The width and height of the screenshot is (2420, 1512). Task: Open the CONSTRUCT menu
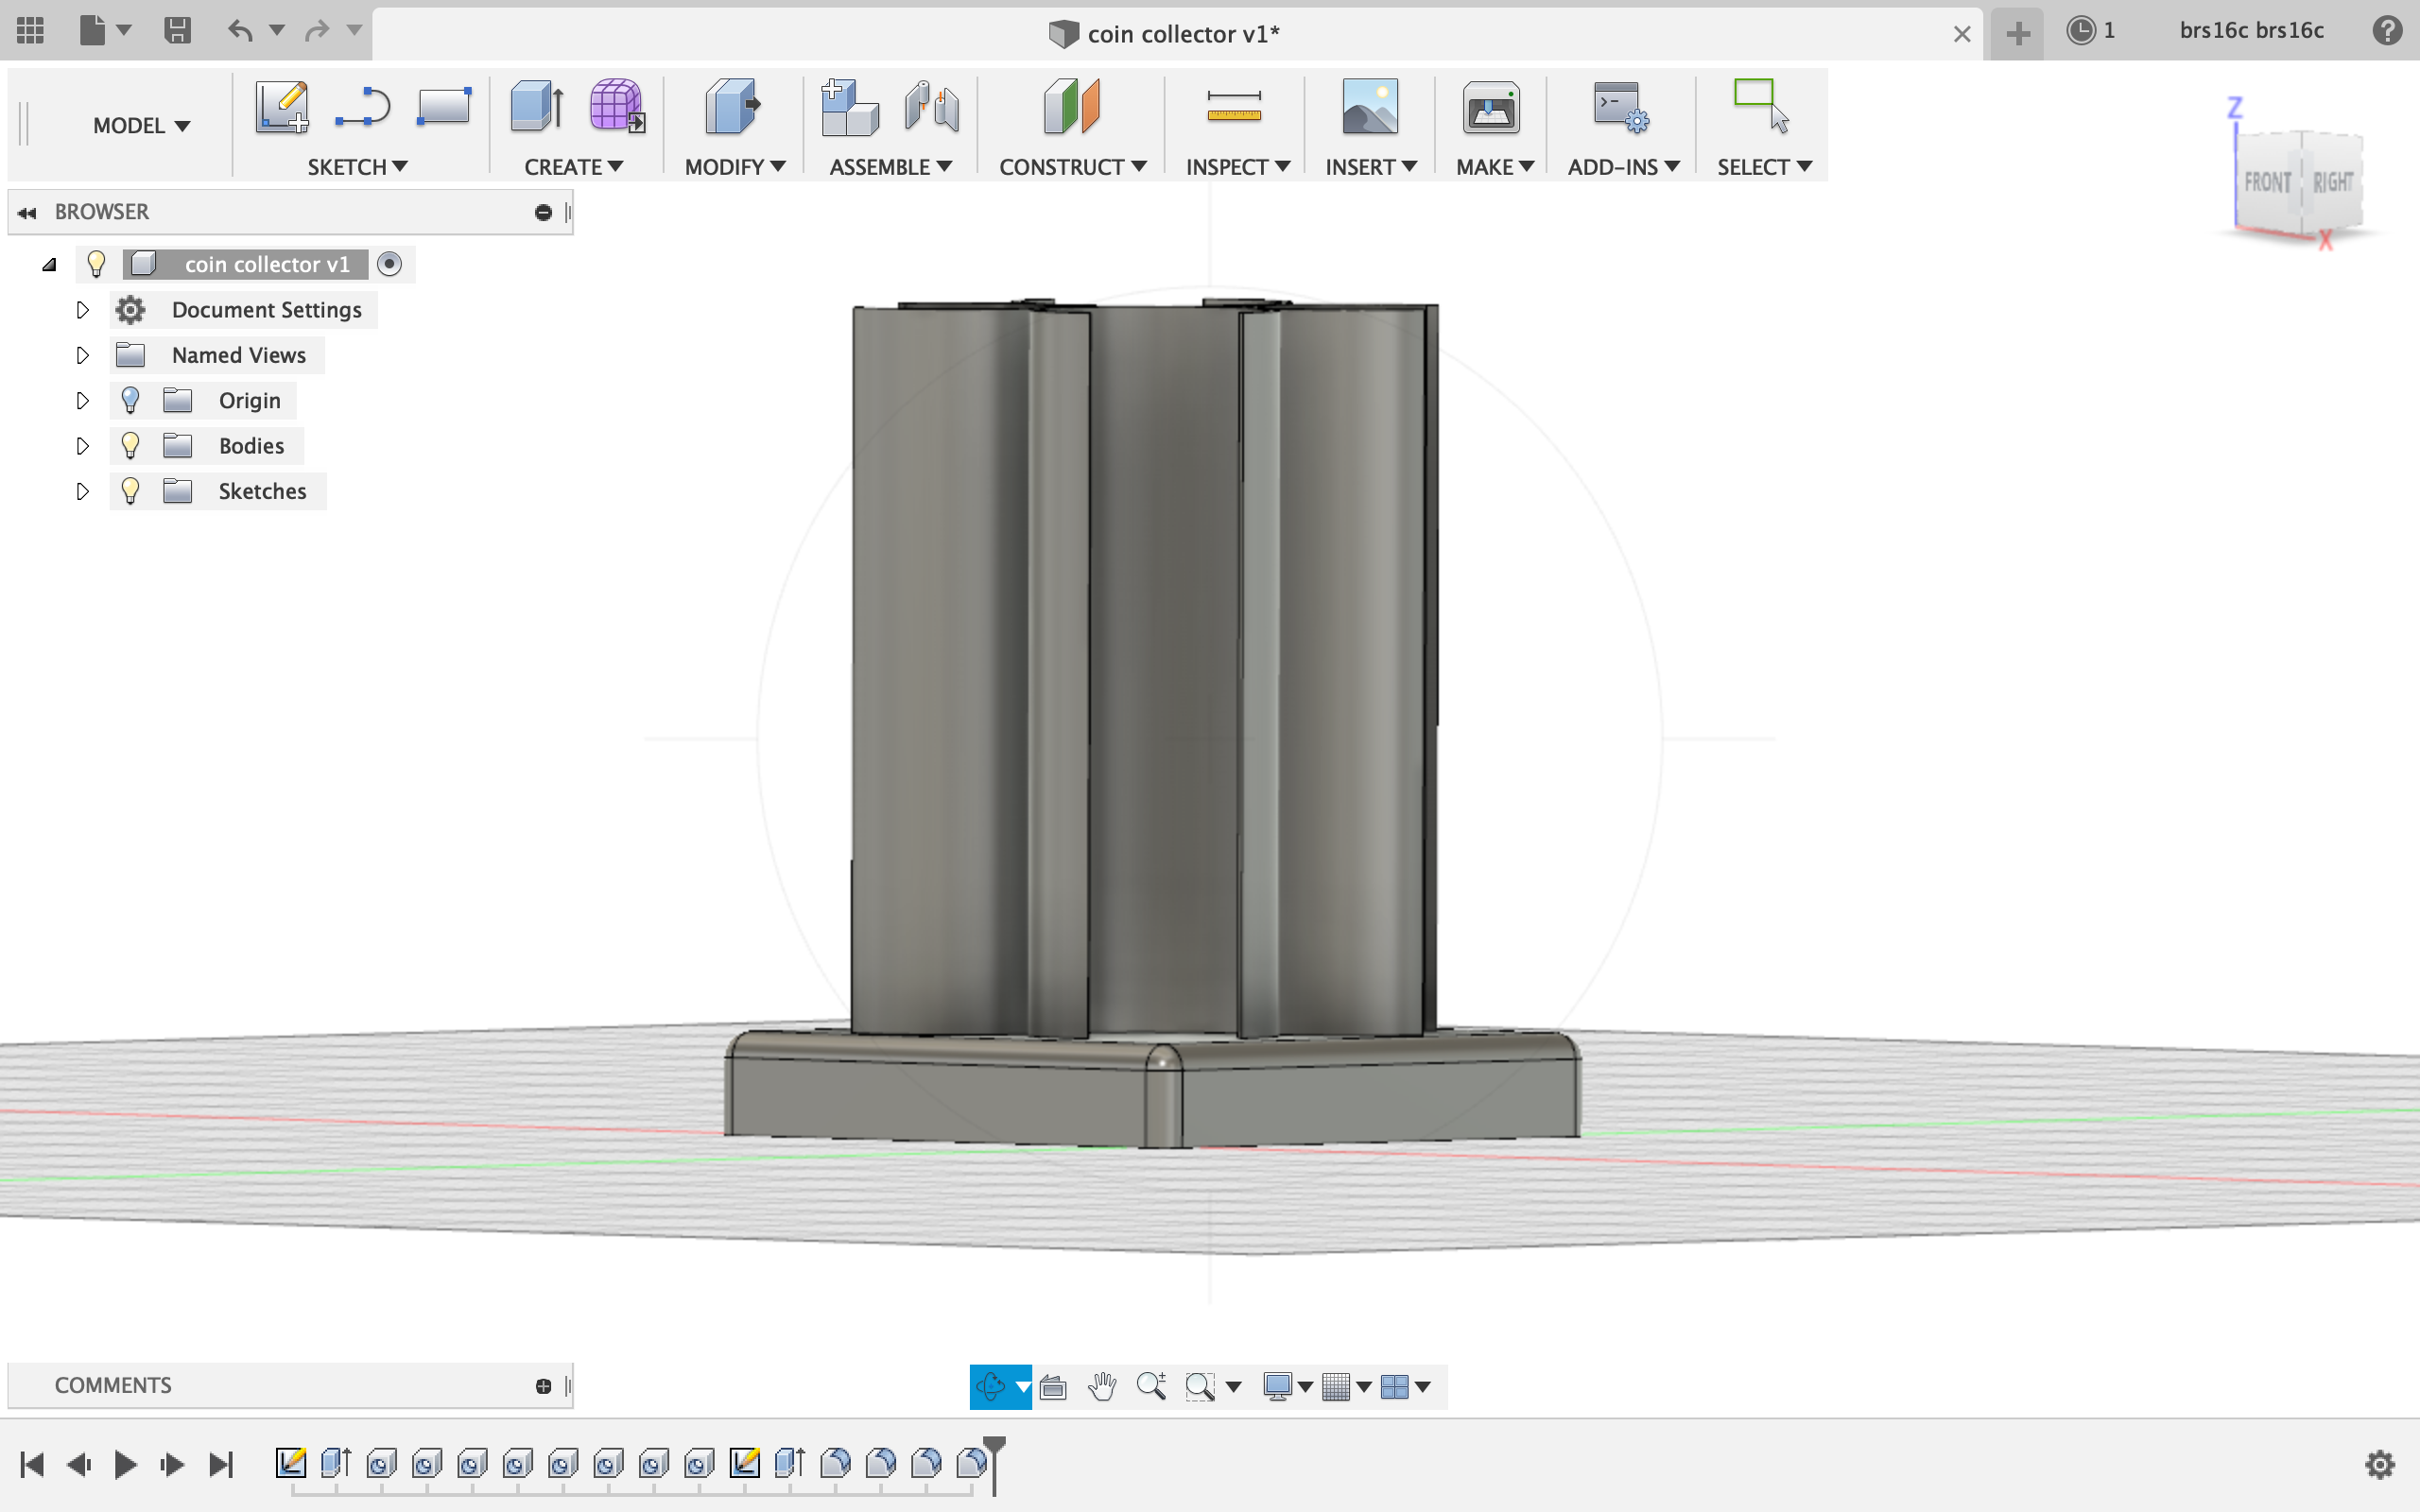click(1071, 167)
